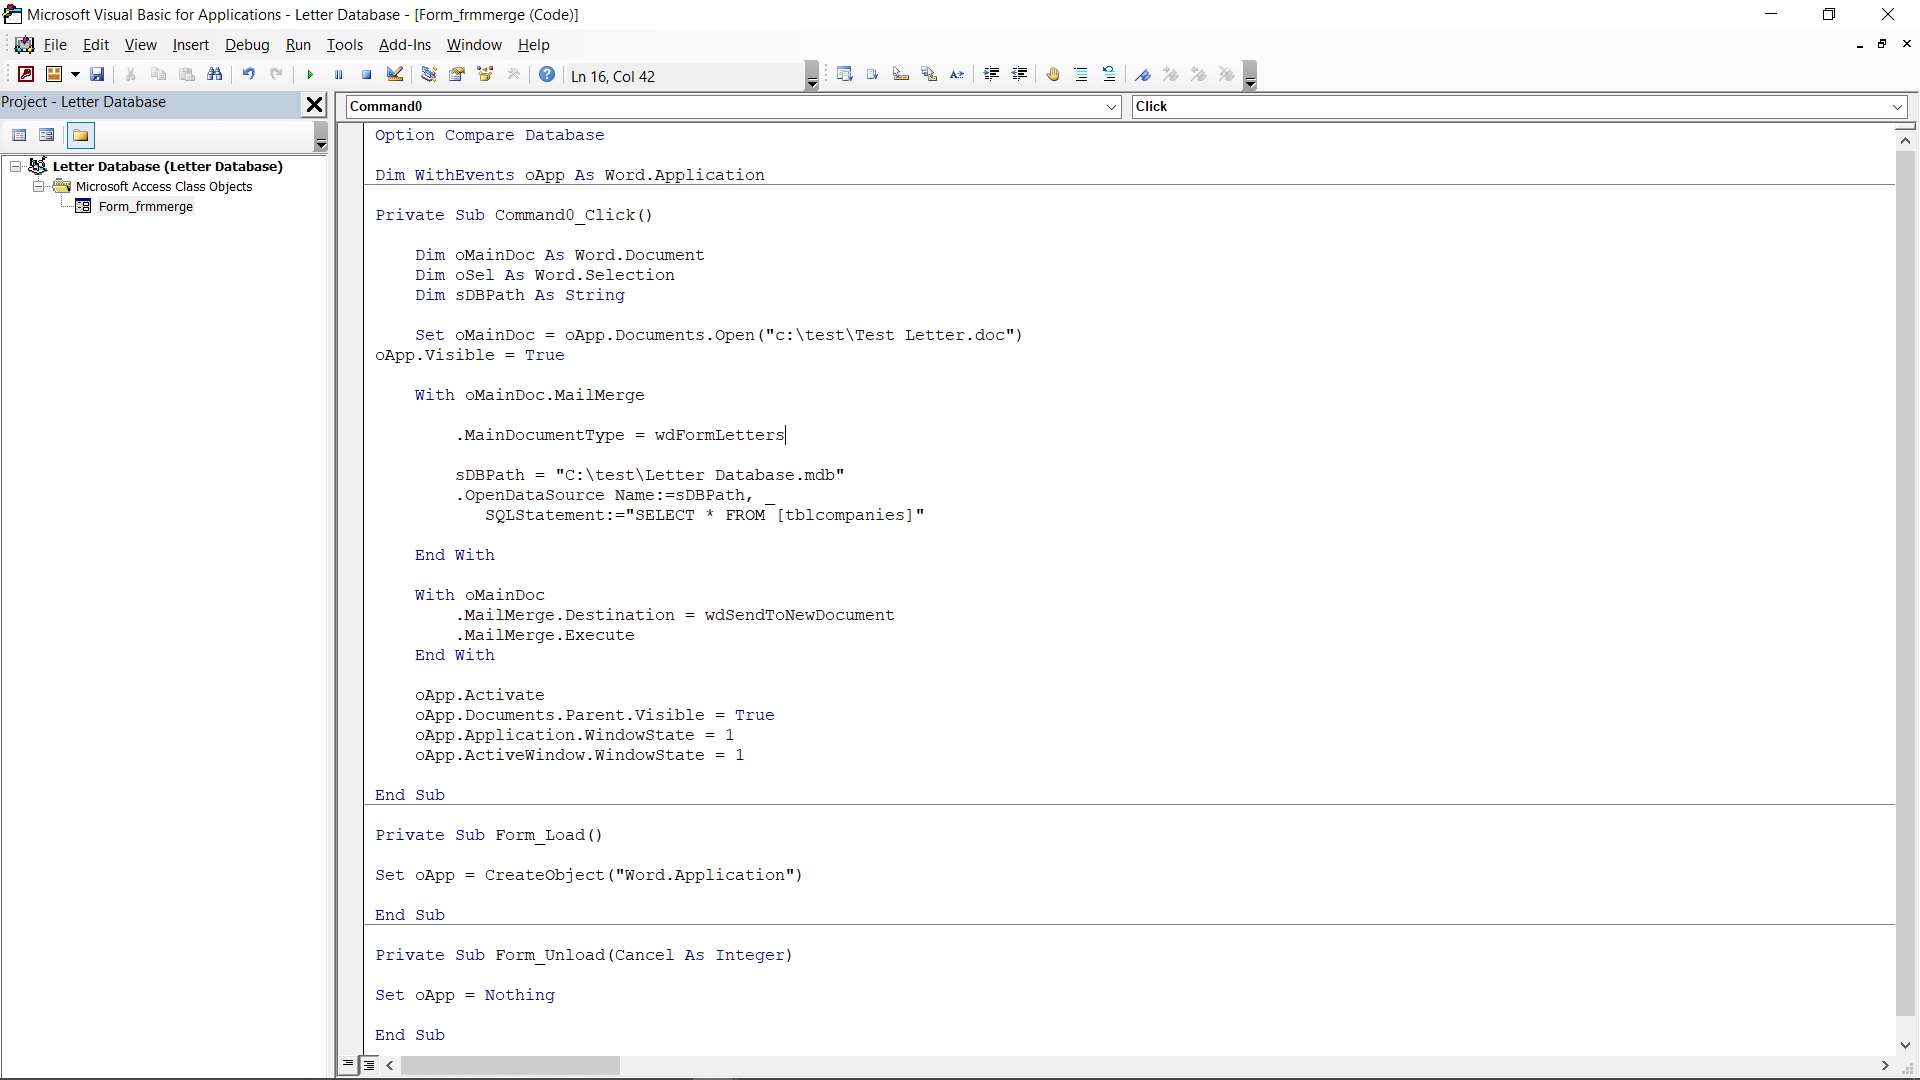Open Standard toolbar options arrow
1920x1080 pixels.
[x=812, y=76]
